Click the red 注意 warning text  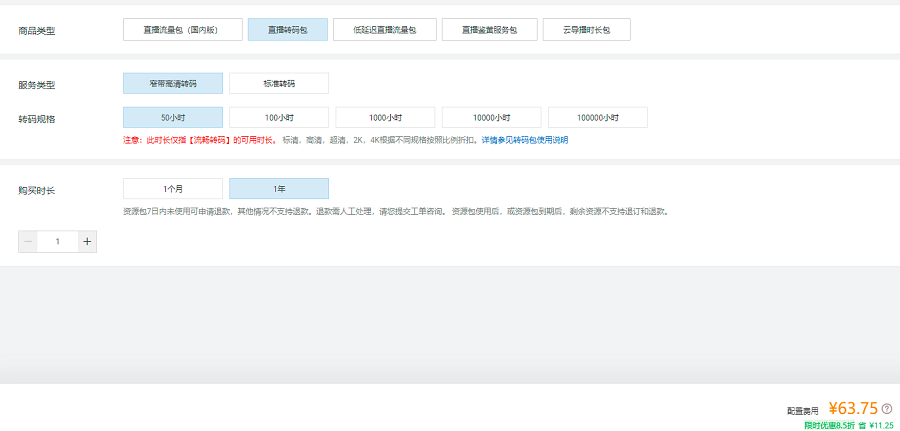[x=200, y=140]
